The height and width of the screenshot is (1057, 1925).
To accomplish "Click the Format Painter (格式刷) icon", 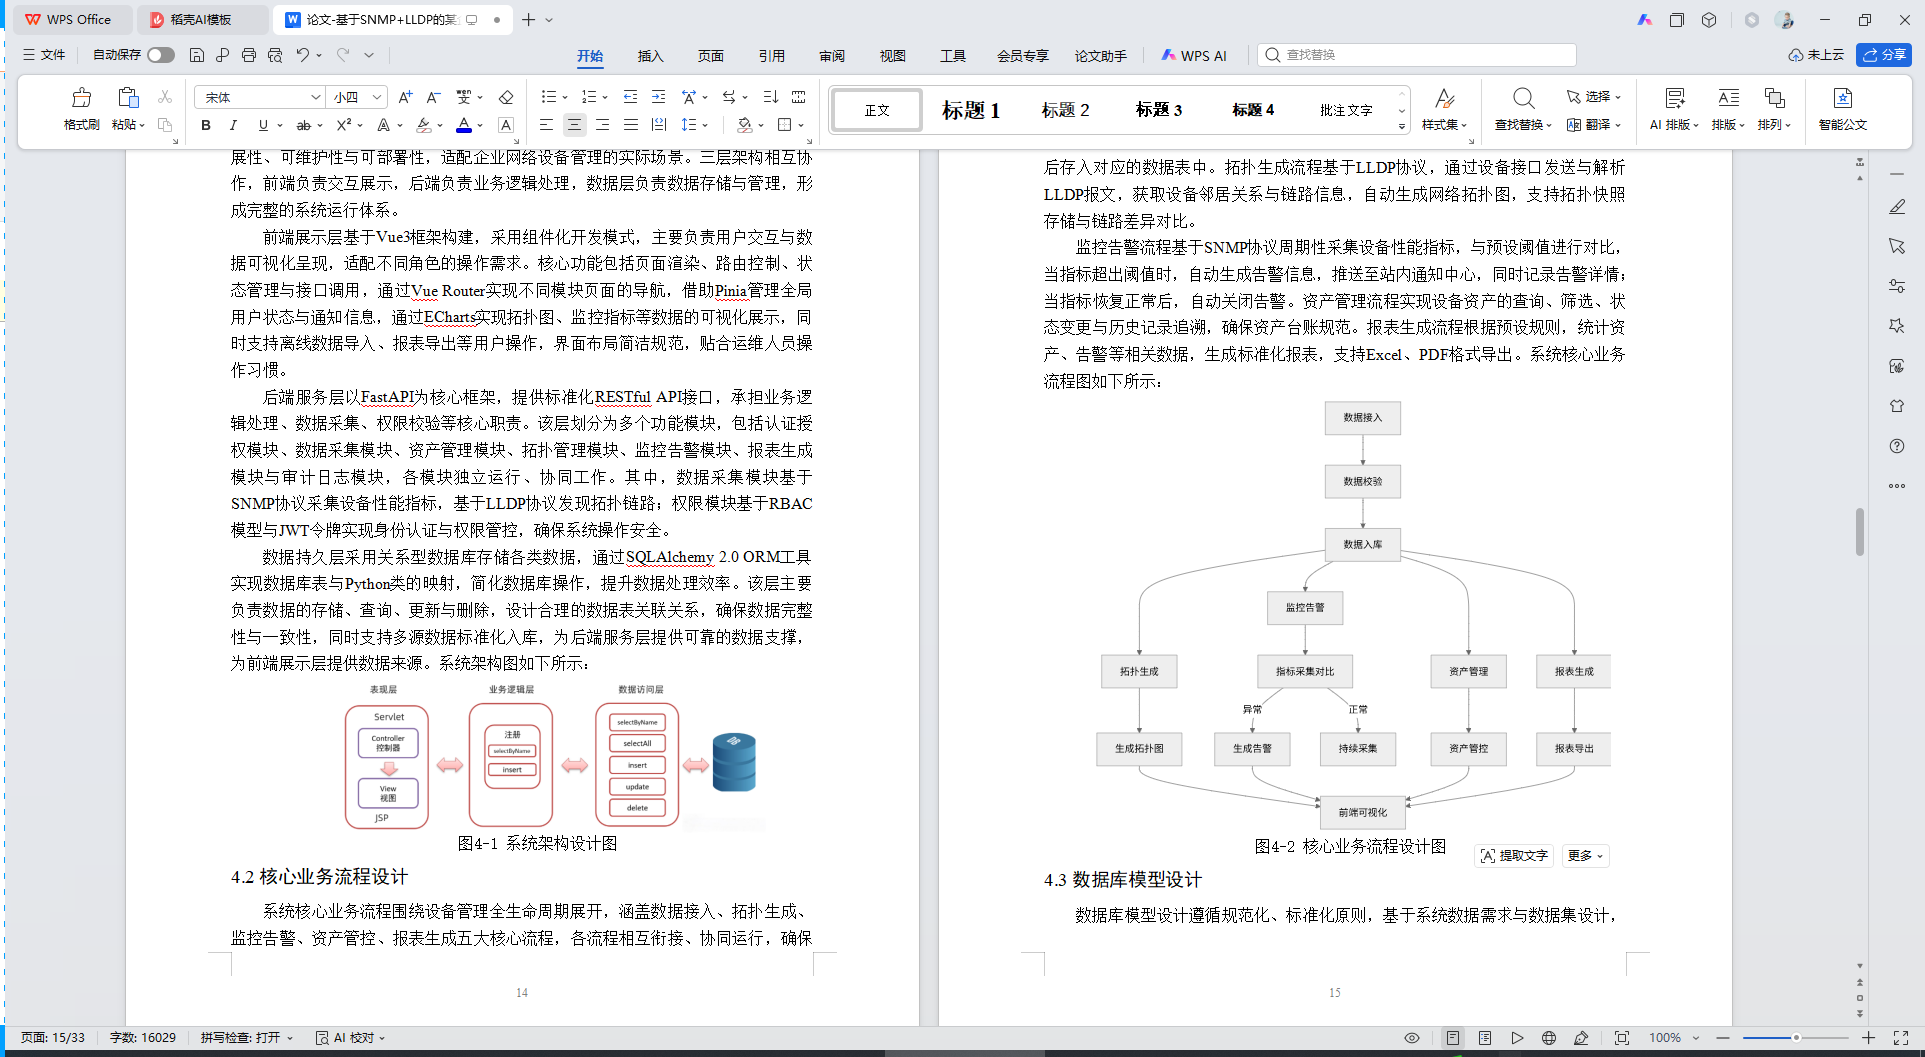I will [x=82, y=98].
